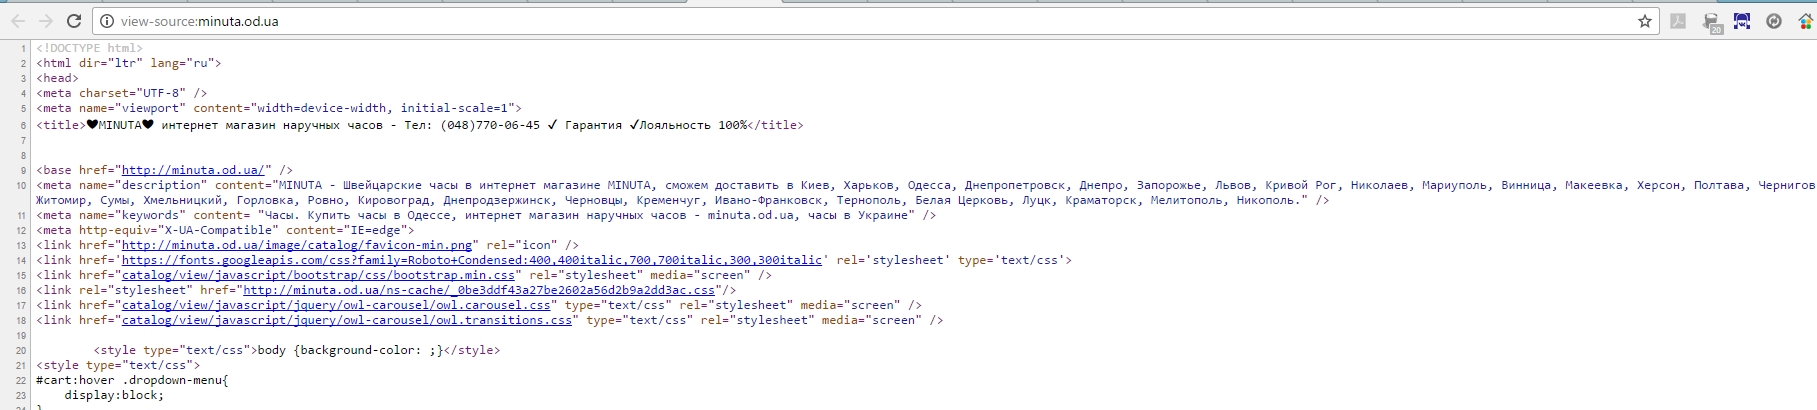Click the title tag text on line 6
1817x410 pixels.
tap(420, 126)
